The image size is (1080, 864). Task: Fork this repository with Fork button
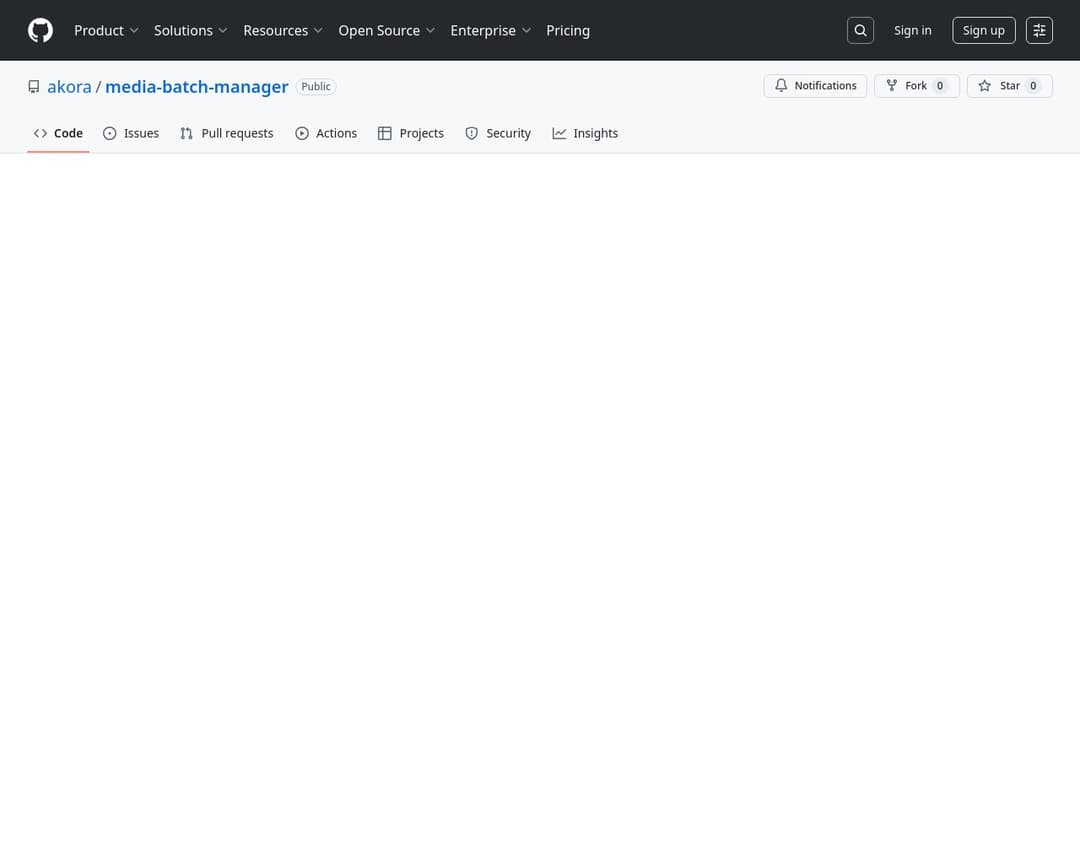pyautogui.click(x=917, y=86)
